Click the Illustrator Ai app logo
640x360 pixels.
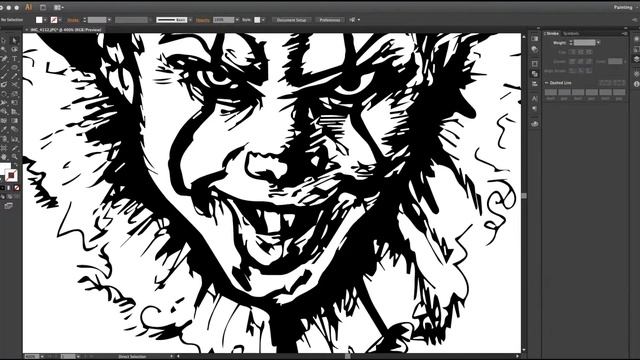pos(29,7)
